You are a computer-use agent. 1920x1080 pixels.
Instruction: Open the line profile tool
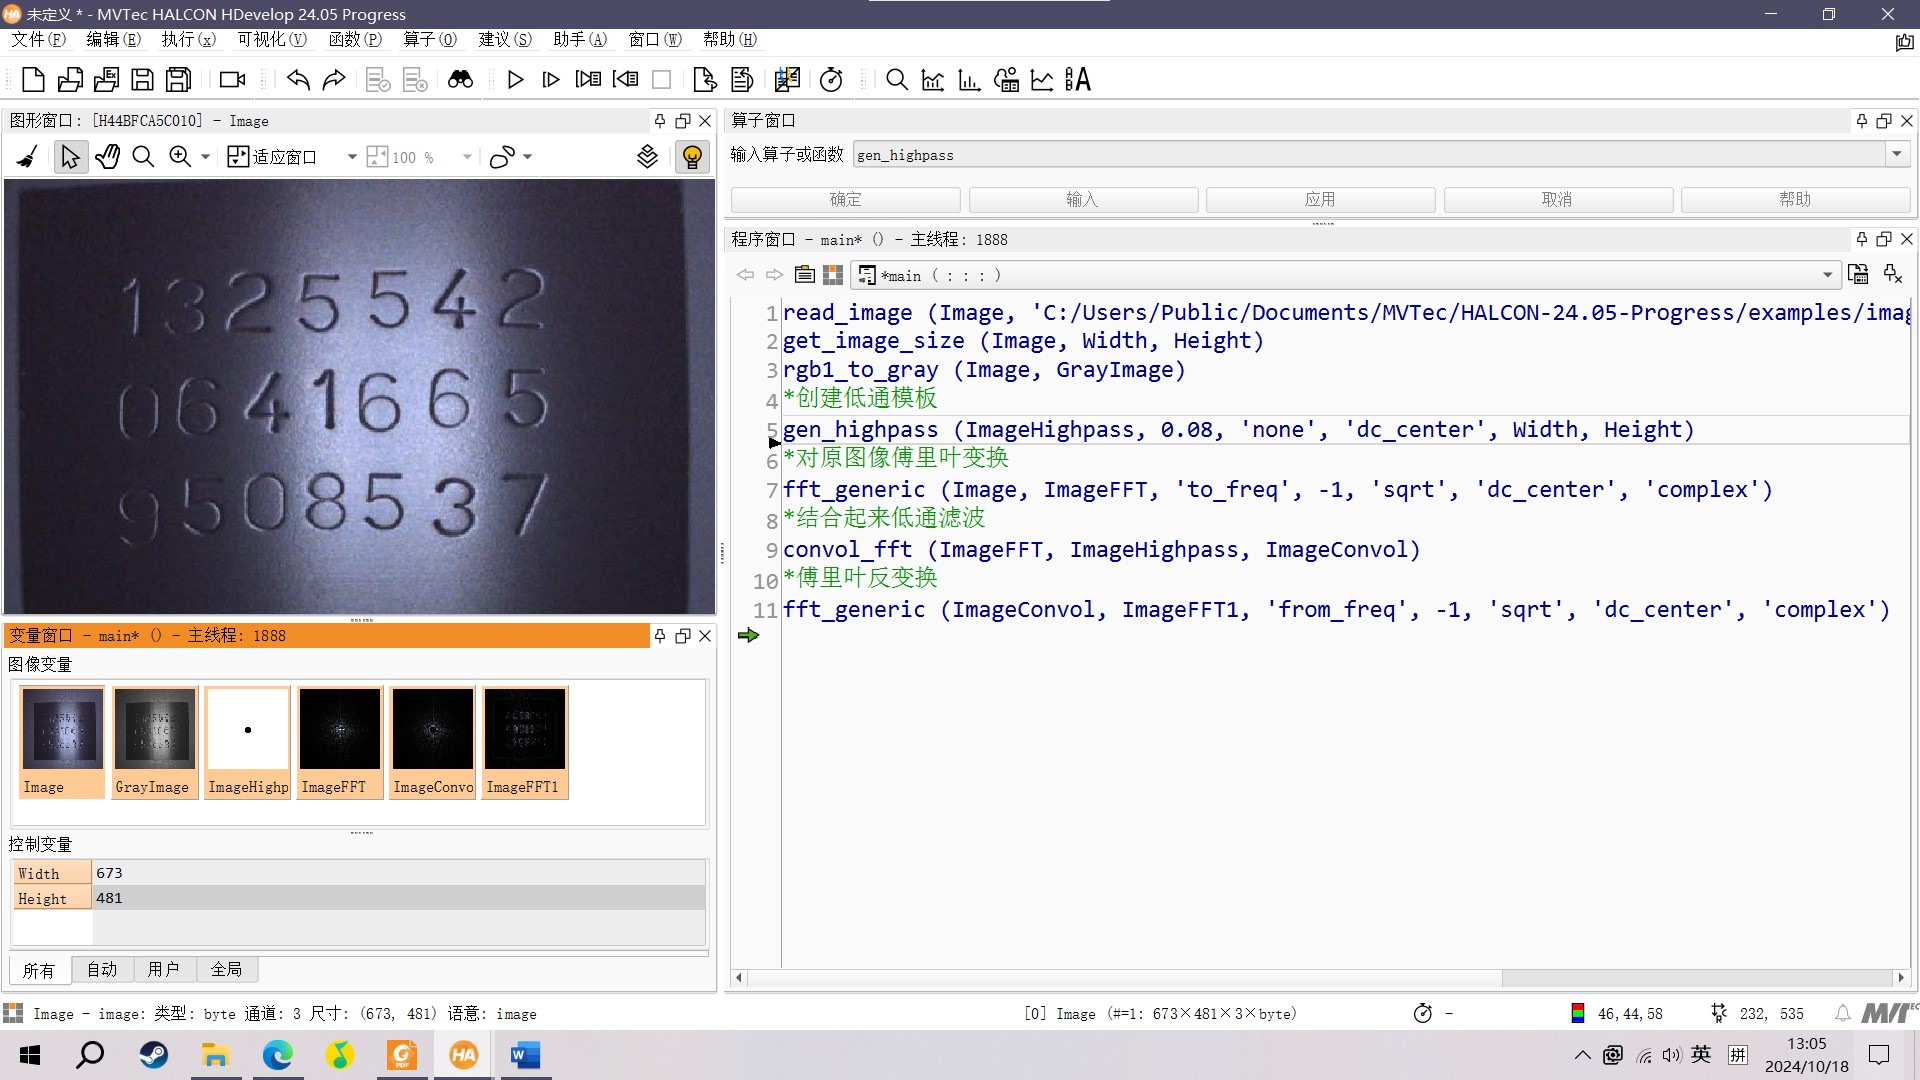[x=1042, y=80]
